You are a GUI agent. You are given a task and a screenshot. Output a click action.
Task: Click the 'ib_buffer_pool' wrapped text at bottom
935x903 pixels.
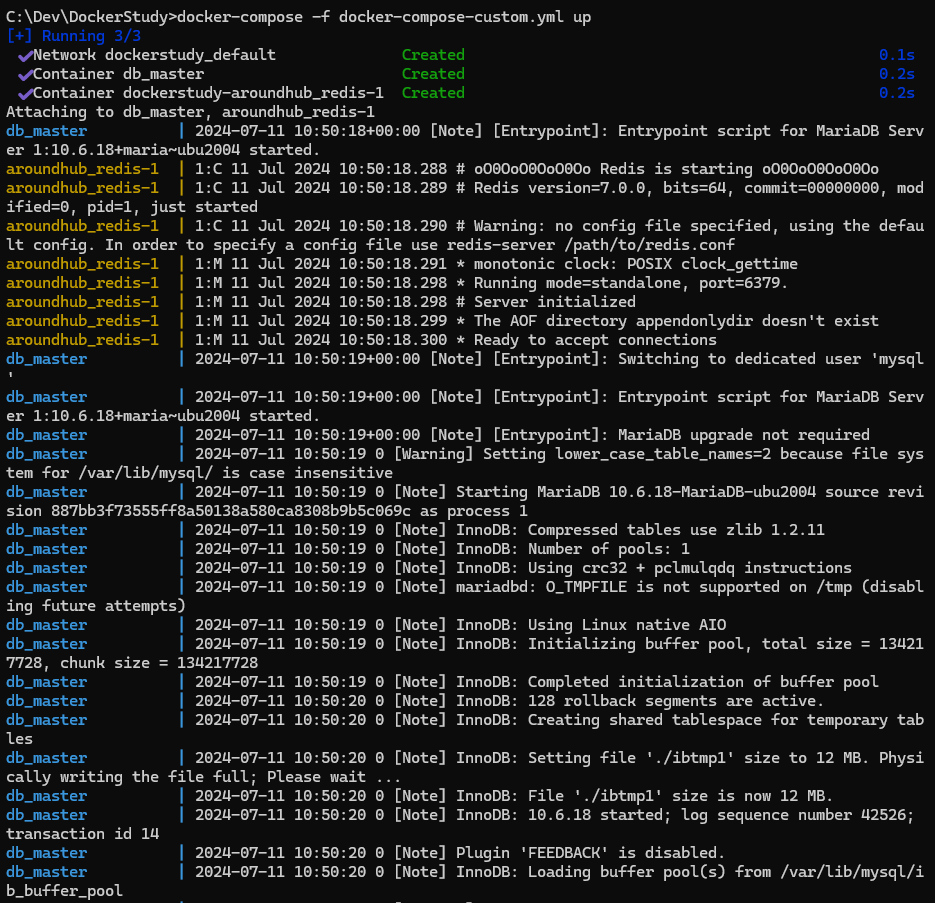[64, 891]
